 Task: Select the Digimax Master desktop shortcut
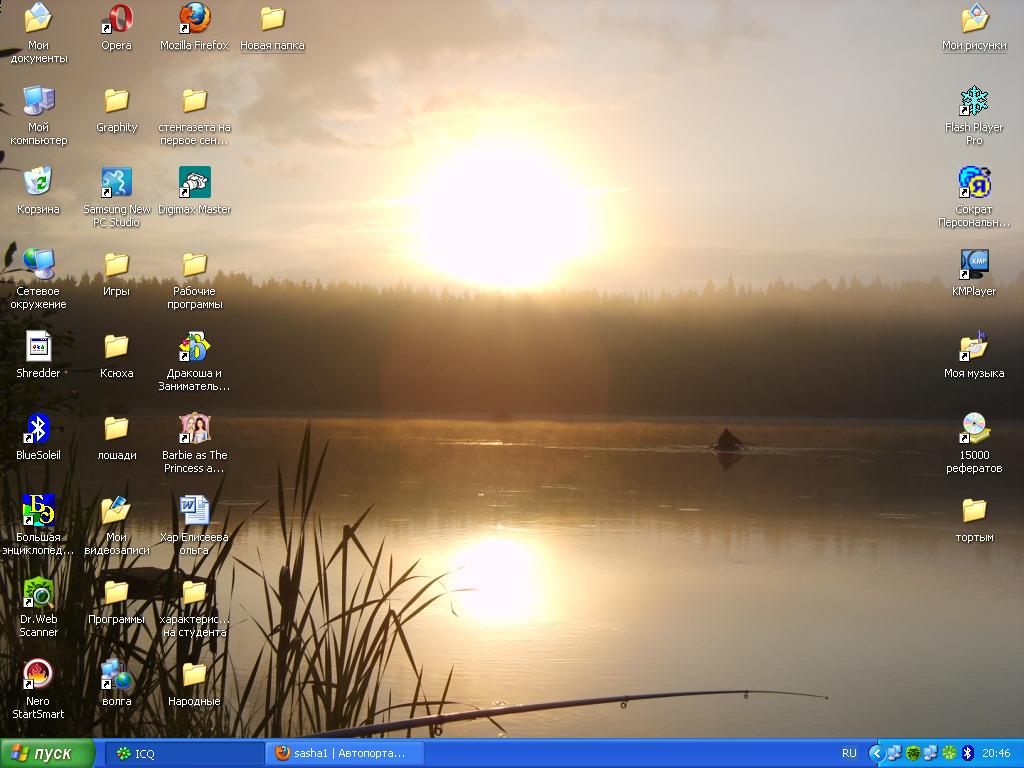194,183
